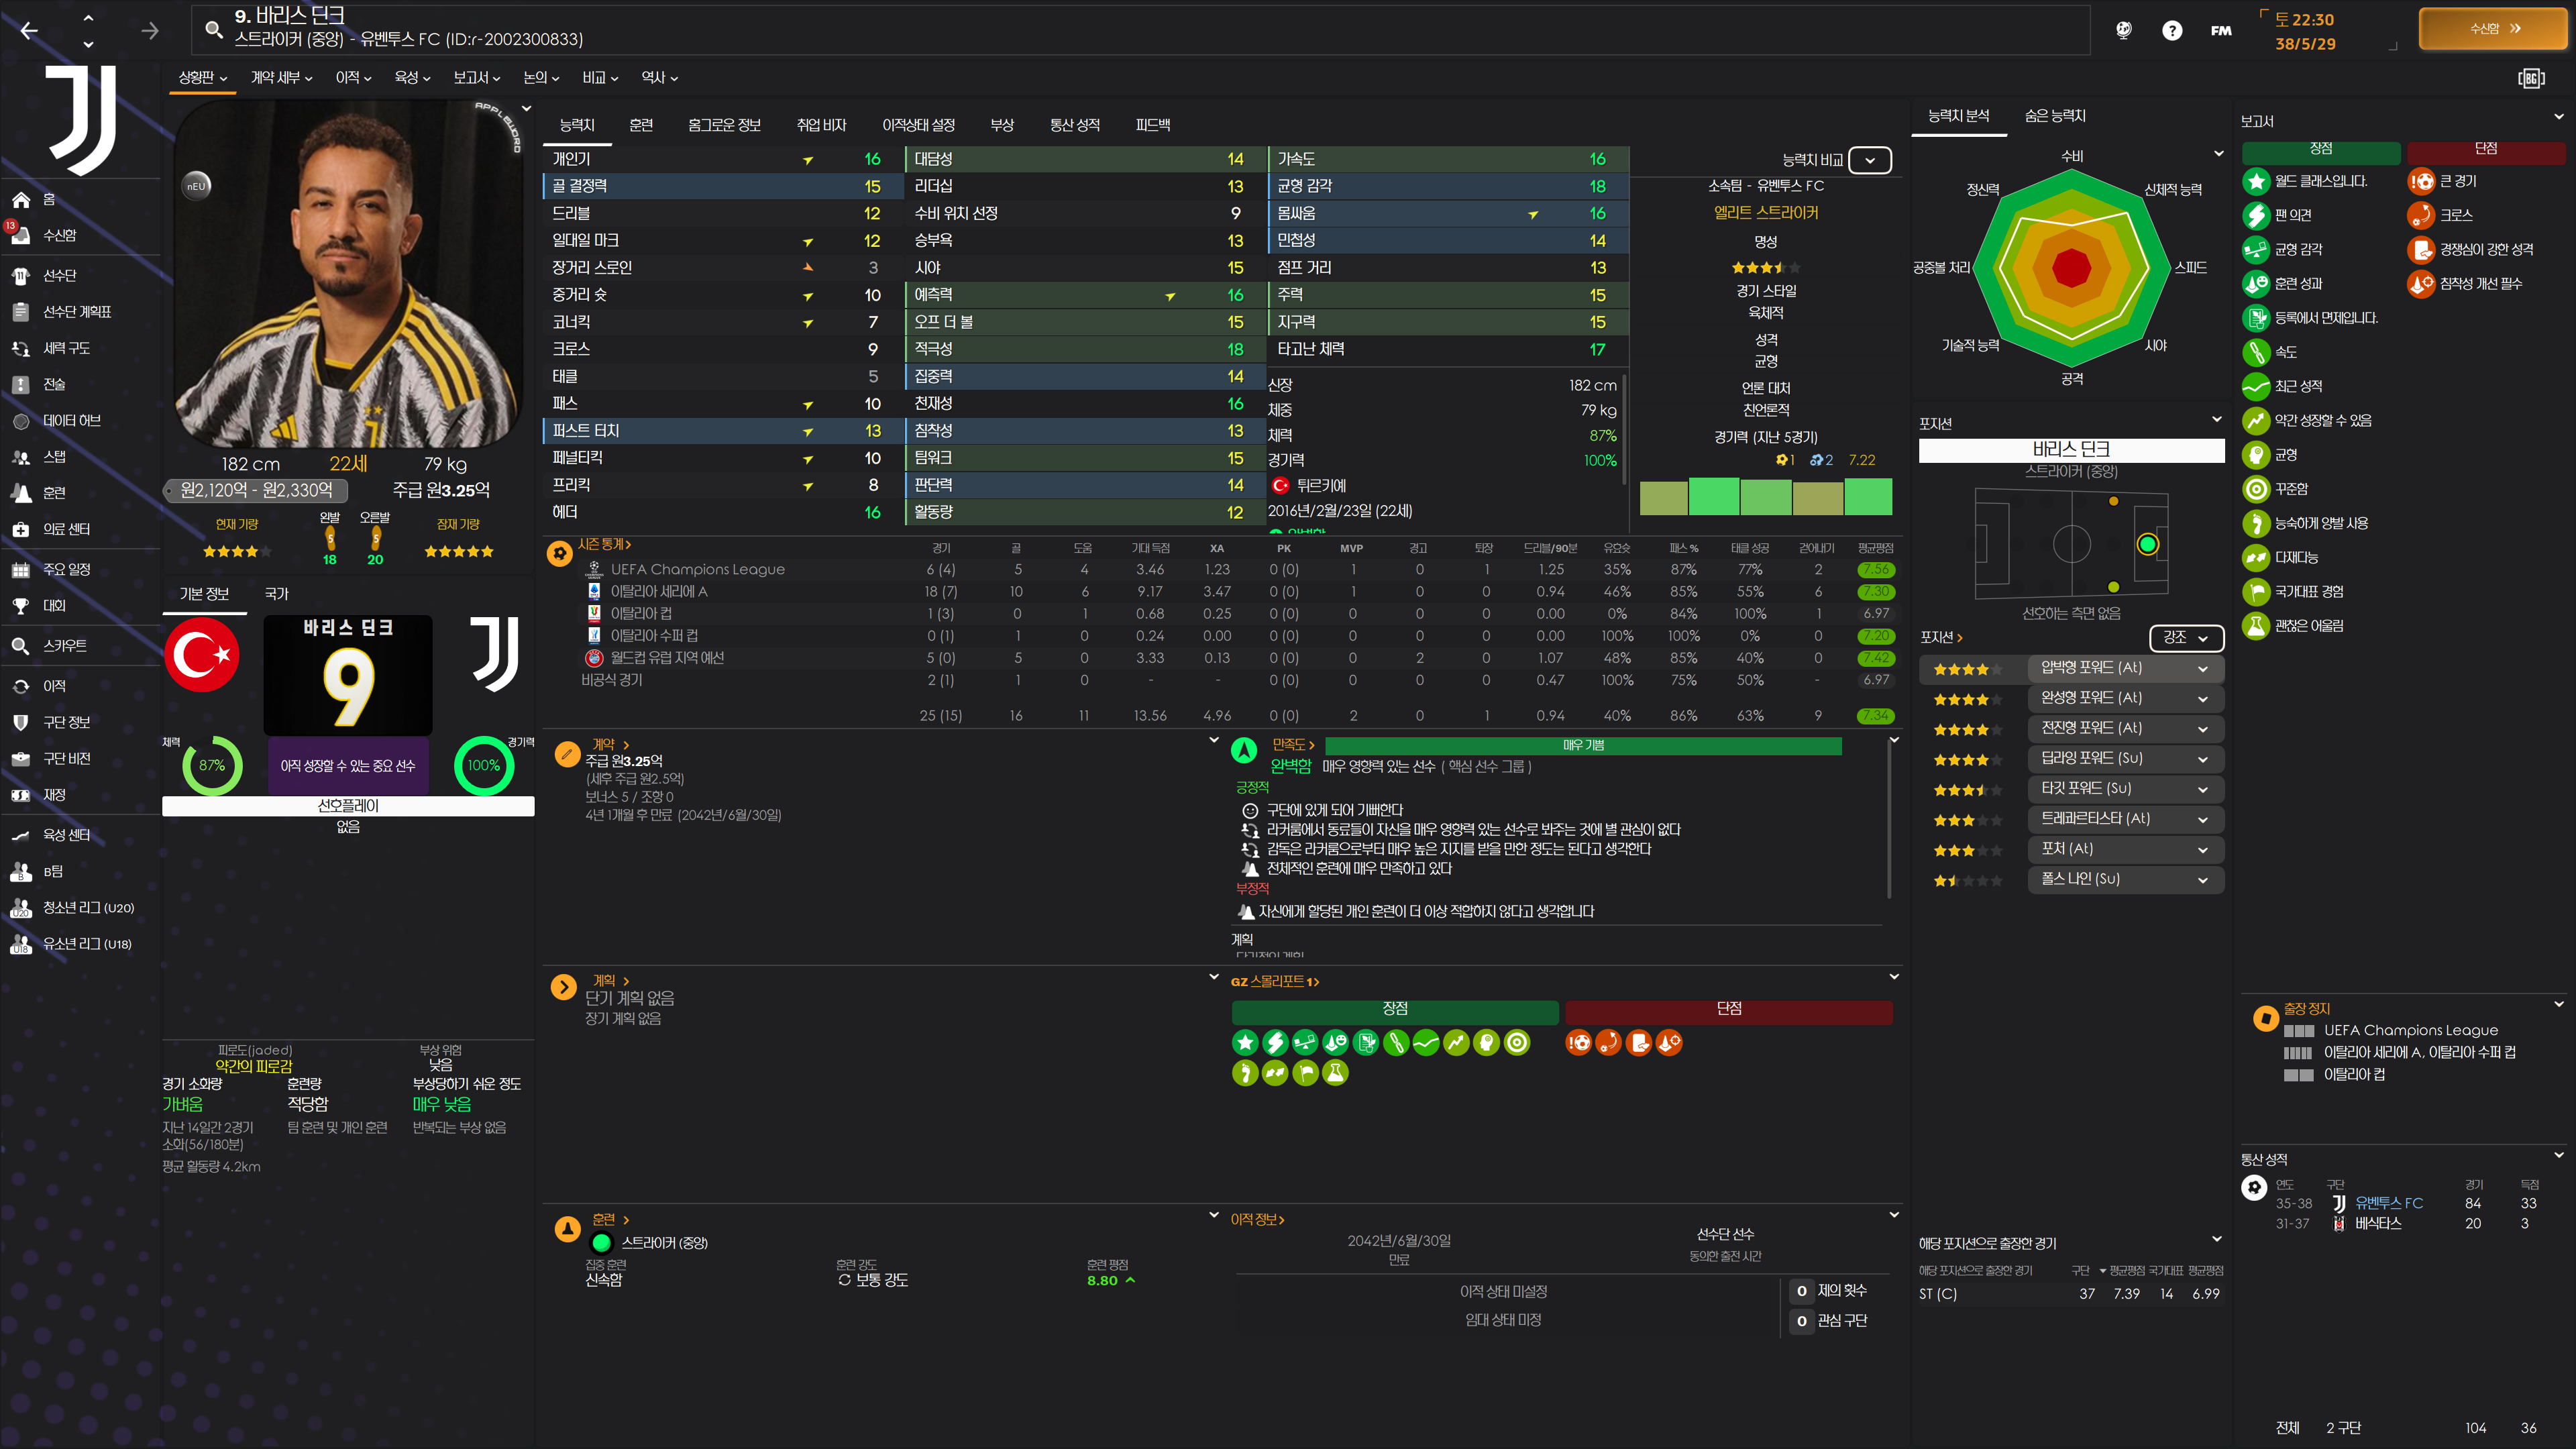Open the 계약 세부 dropdown menu
2576x1449 pixels.
[x=282, y=77]
